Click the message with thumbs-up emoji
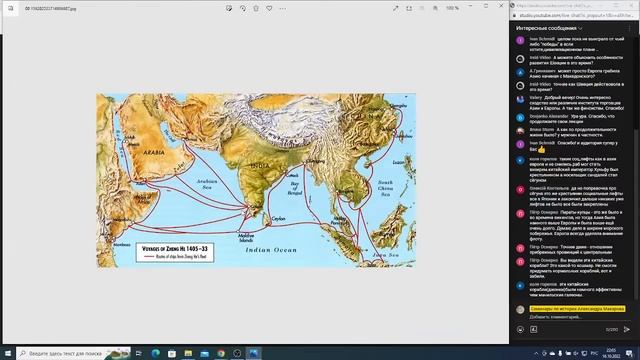Viewport: 640px width, 360px height. tap(573, 147)
